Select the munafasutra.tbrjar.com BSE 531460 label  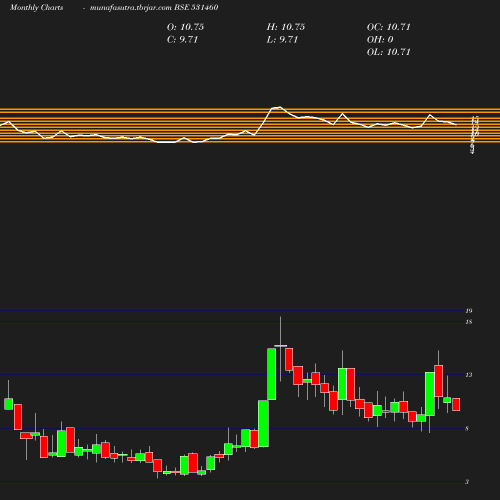click(154, 7)
